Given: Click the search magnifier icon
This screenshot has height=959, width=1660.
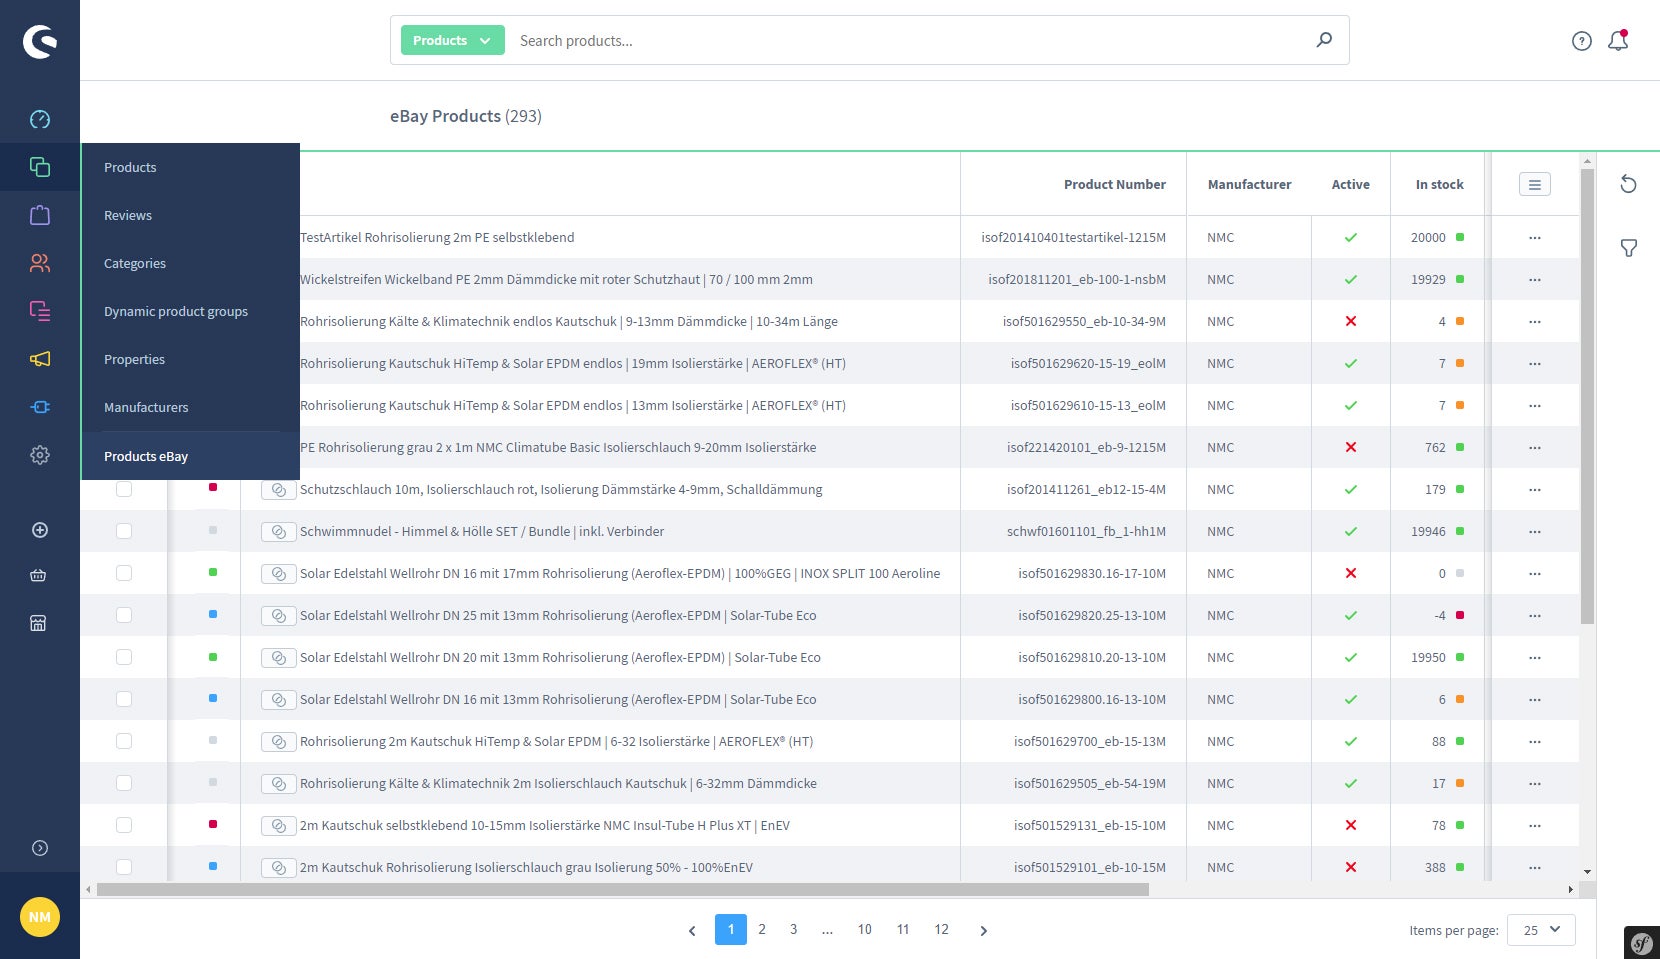Looking at the screenshot, I should [1324, 40].
